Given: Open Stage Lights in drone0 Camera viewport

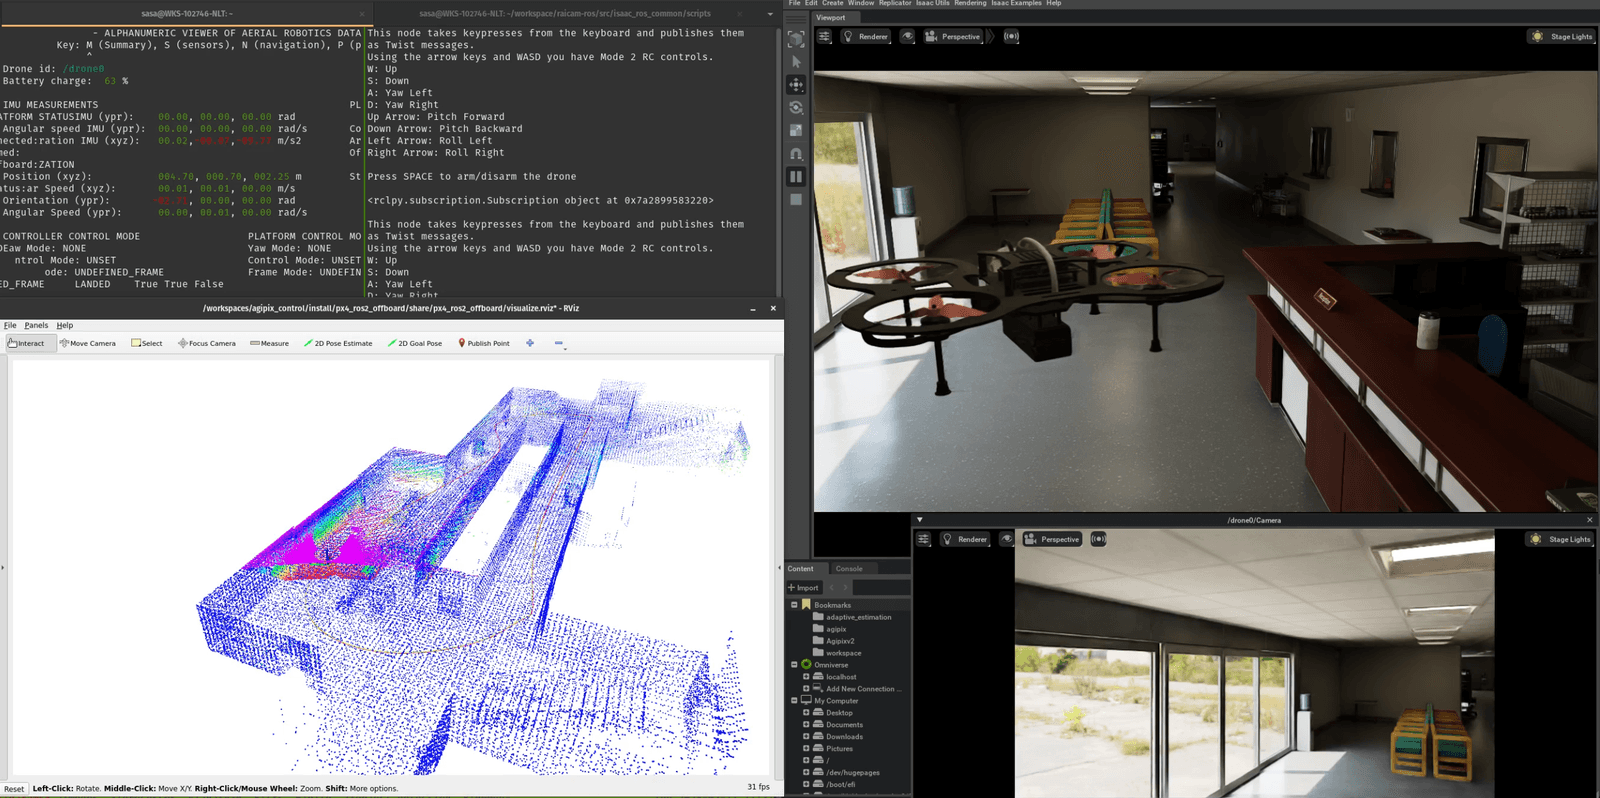Looking at the screenshot, I should point(1560,539).
